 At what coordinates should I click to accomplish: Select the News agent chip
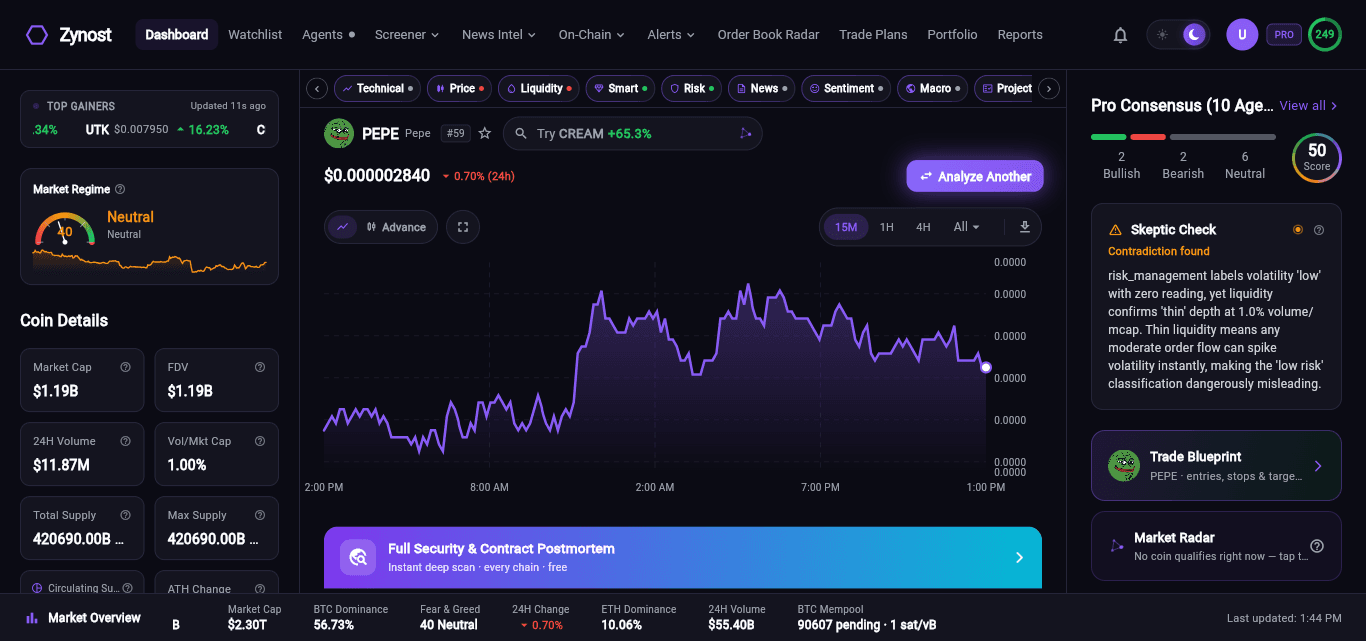[x=761, y=89]
